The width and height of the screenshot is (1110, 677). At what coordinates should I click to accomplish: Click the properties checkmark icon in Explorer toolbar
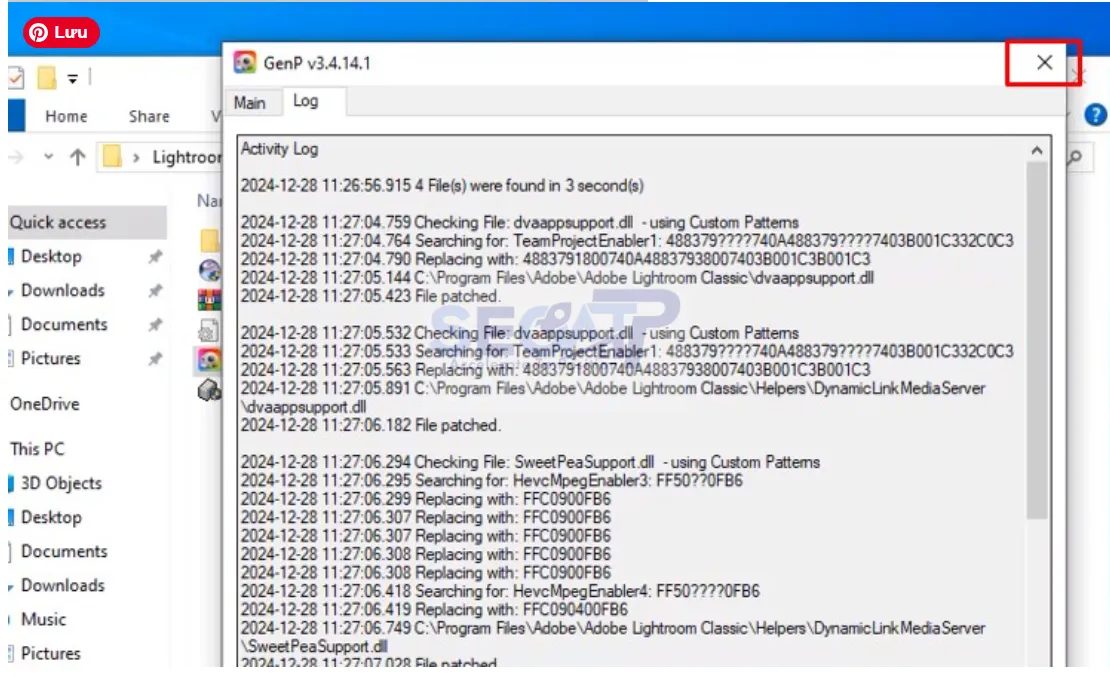[15, 79]
